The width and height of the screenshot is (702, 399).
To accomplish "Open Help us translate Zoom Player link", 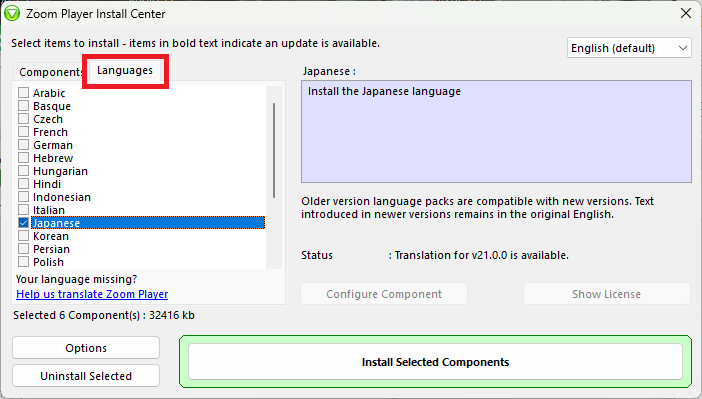I will pos(92,294).
